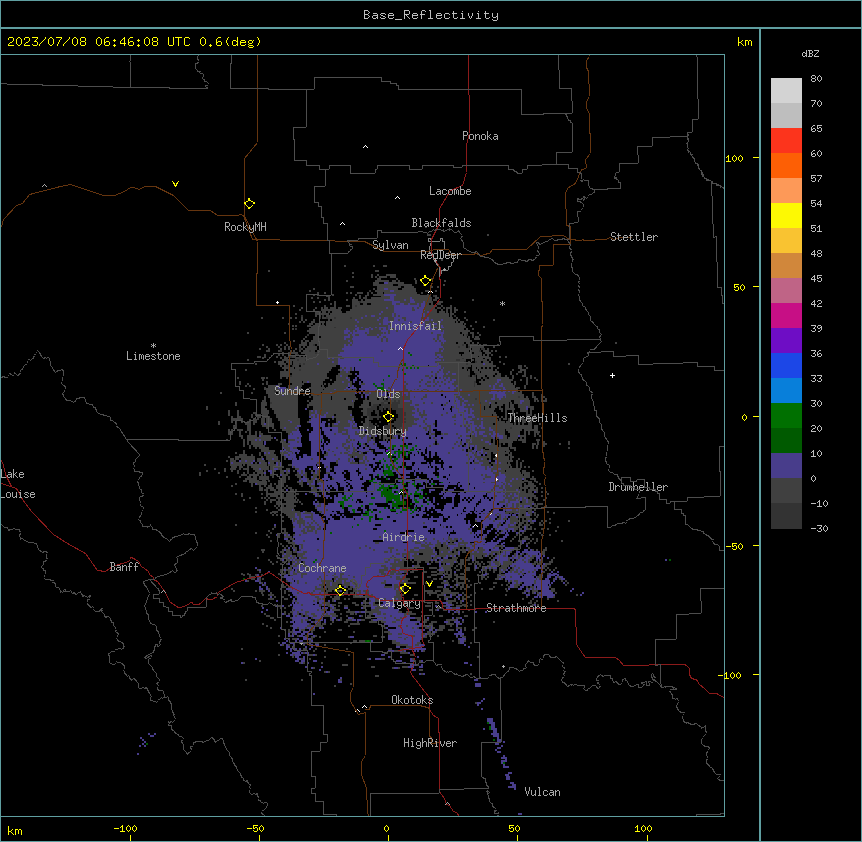This screenshot has width=862, height=842.
Task: Click the HighRiver city label
Action: point(430,743)
